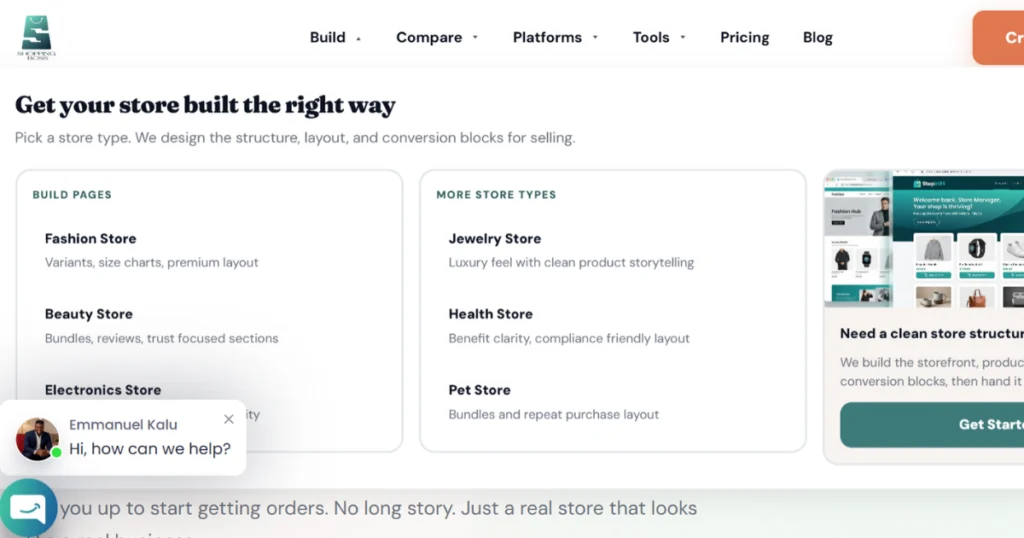Click the 'MORE STORE TYPES' heading
Image resolution: width=1024 pixels, height=538 pixels.
click(x=496, y=195)
